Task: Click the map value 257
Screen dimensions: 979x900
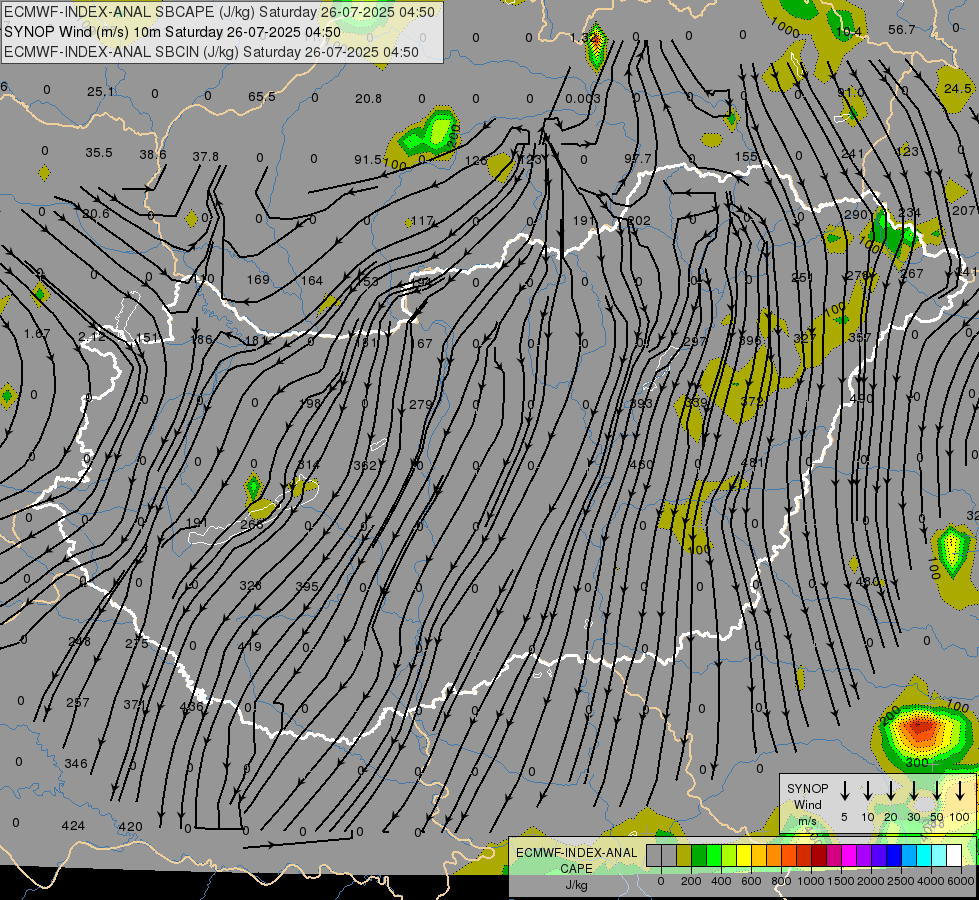Action: 78,702
